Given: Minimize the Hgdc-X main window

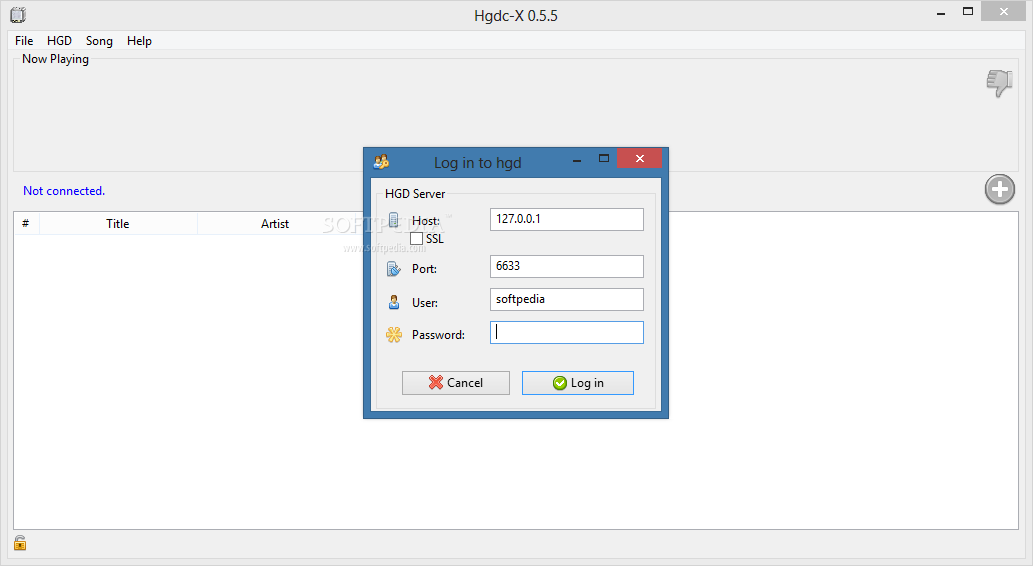Looking at the screenshot, I should (941, 12).
